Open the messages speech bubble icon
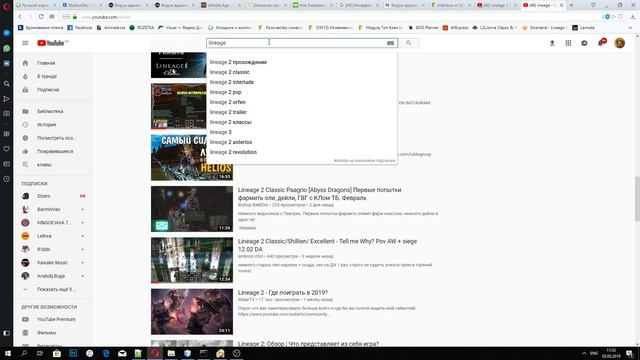This screenshot has width=640, height=360. pos(584,43)
